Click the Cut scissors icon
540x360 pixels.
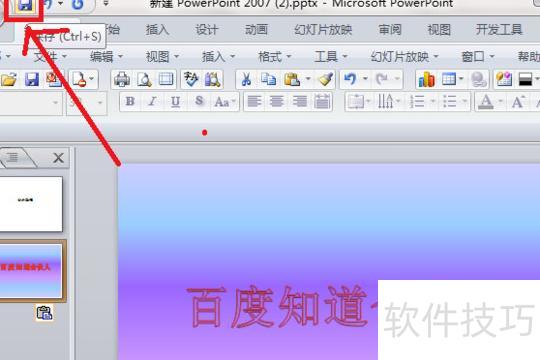coord(246,80)
